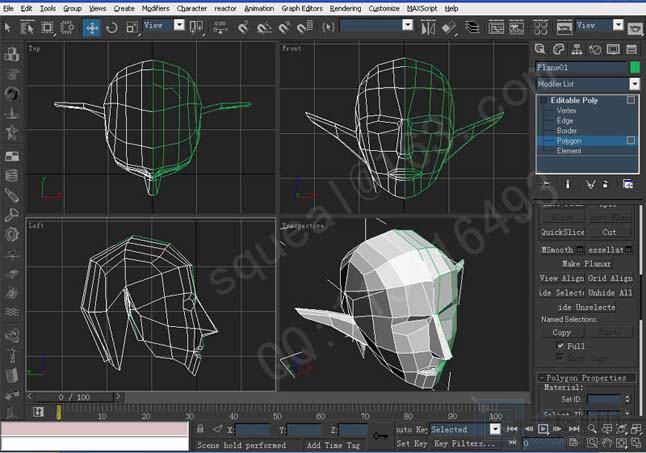This screenshot has height=453, width=646.
Task: Toggle the Full checkbox
Action: click(560, 346)
